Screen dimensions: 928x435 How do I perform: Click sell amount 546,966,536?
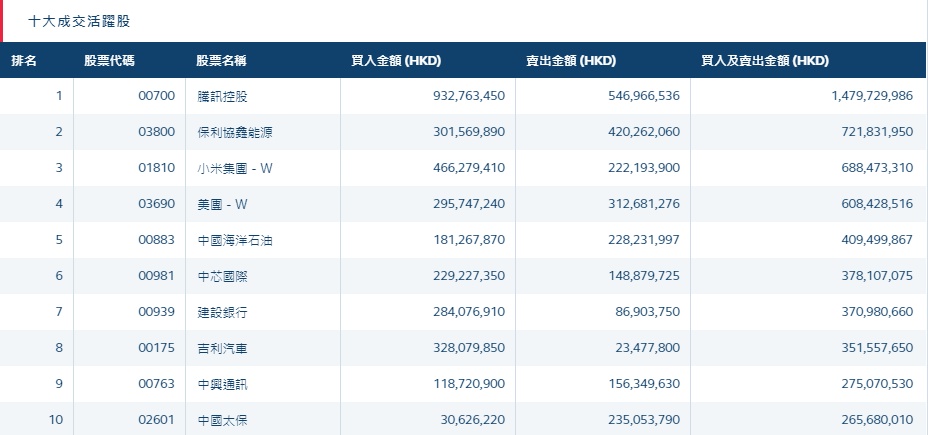coord(644,96)
